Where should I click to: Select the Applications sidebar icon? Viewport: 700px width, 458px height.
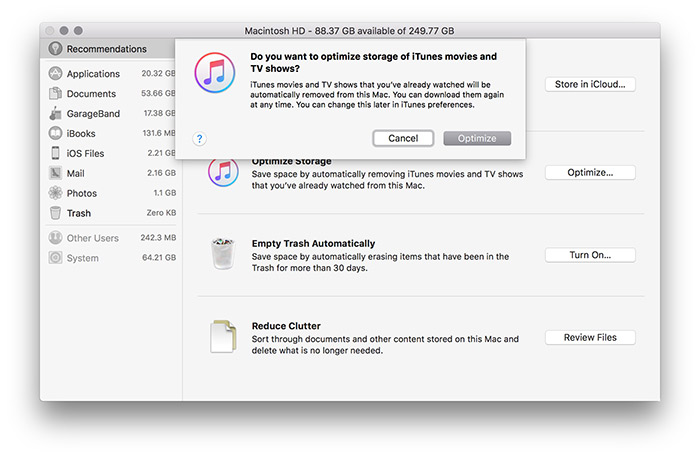[55, 73]
